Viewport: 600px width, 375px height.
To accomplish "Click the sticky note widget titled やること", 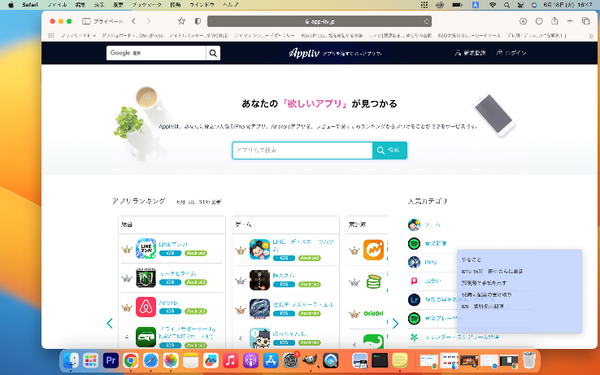I will 519,291.
